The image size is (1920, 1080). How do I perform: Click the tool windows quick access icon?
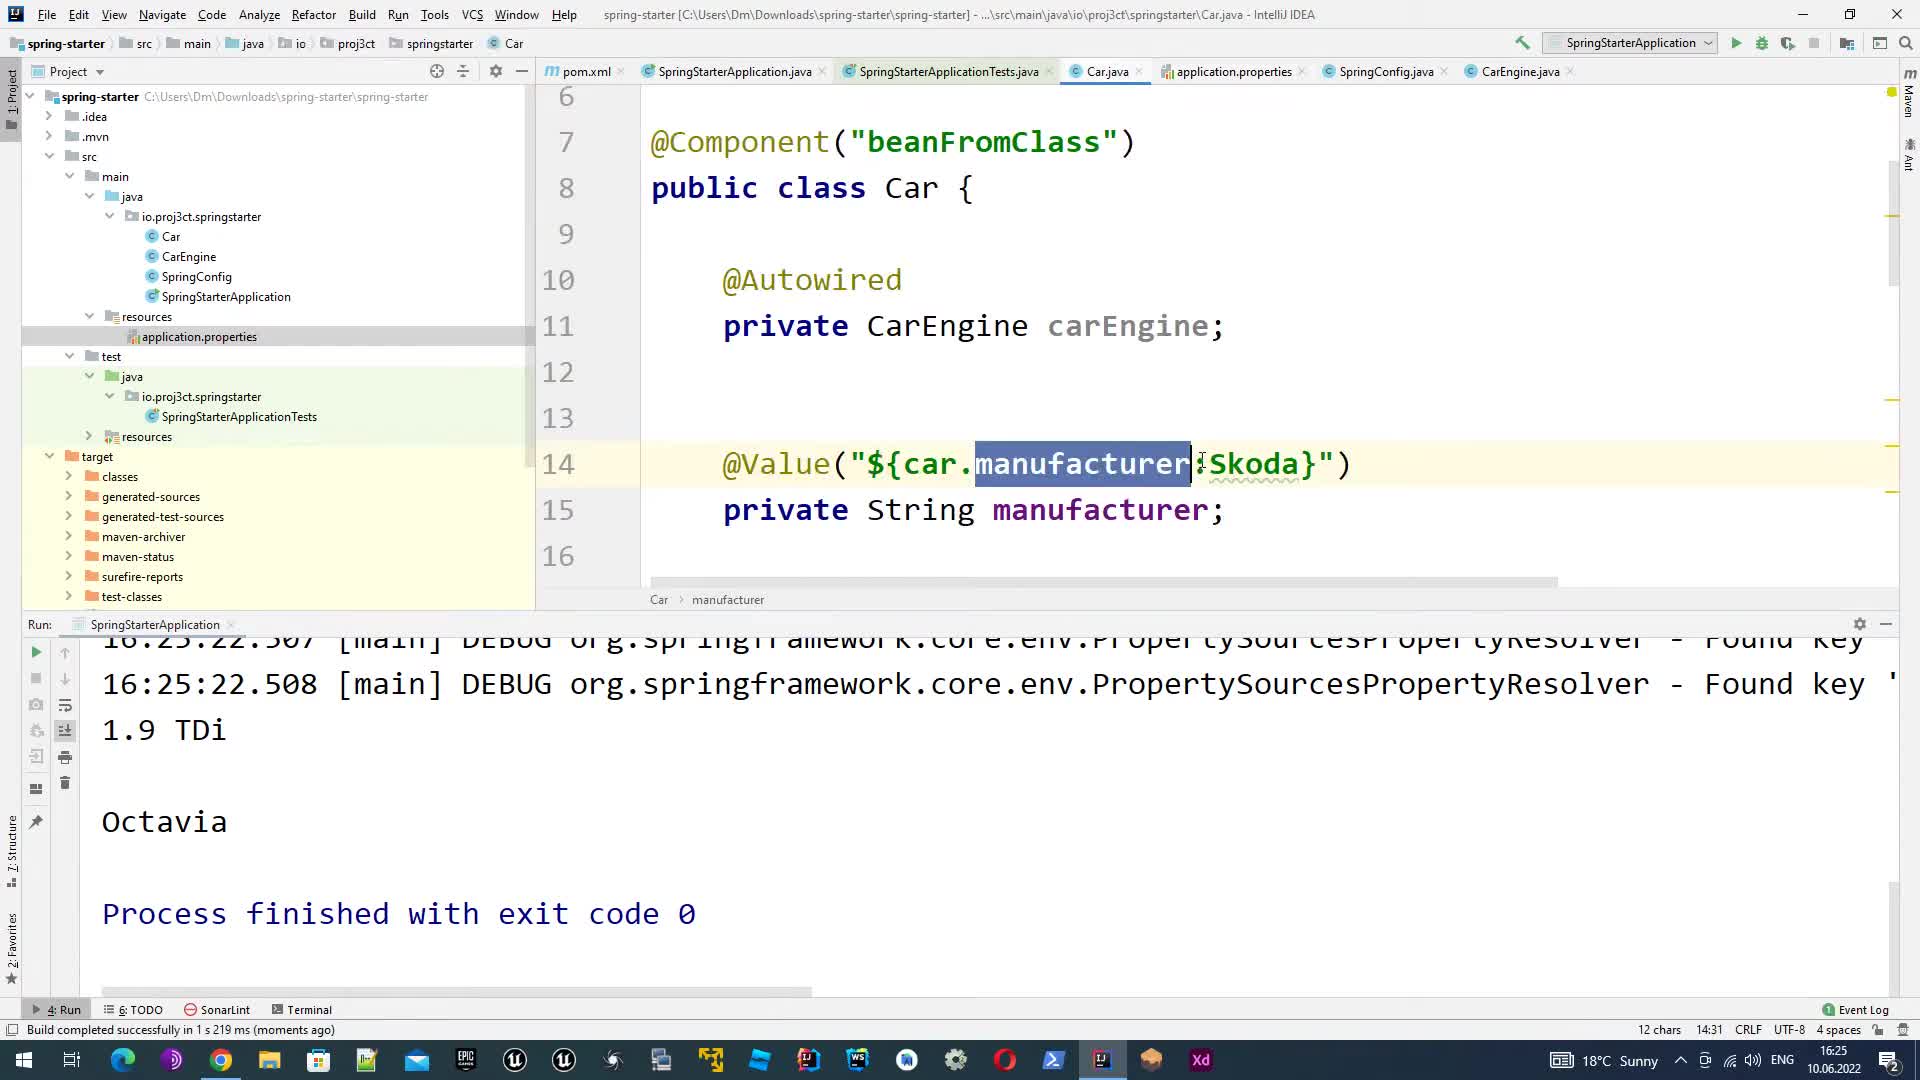[x=12, y=1030]
